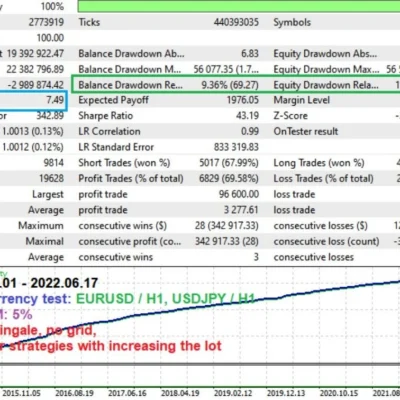The width and height of the screenshot is (400, 400).
Task: Select total trades value 19628
Action: click(x=51, y=178)
